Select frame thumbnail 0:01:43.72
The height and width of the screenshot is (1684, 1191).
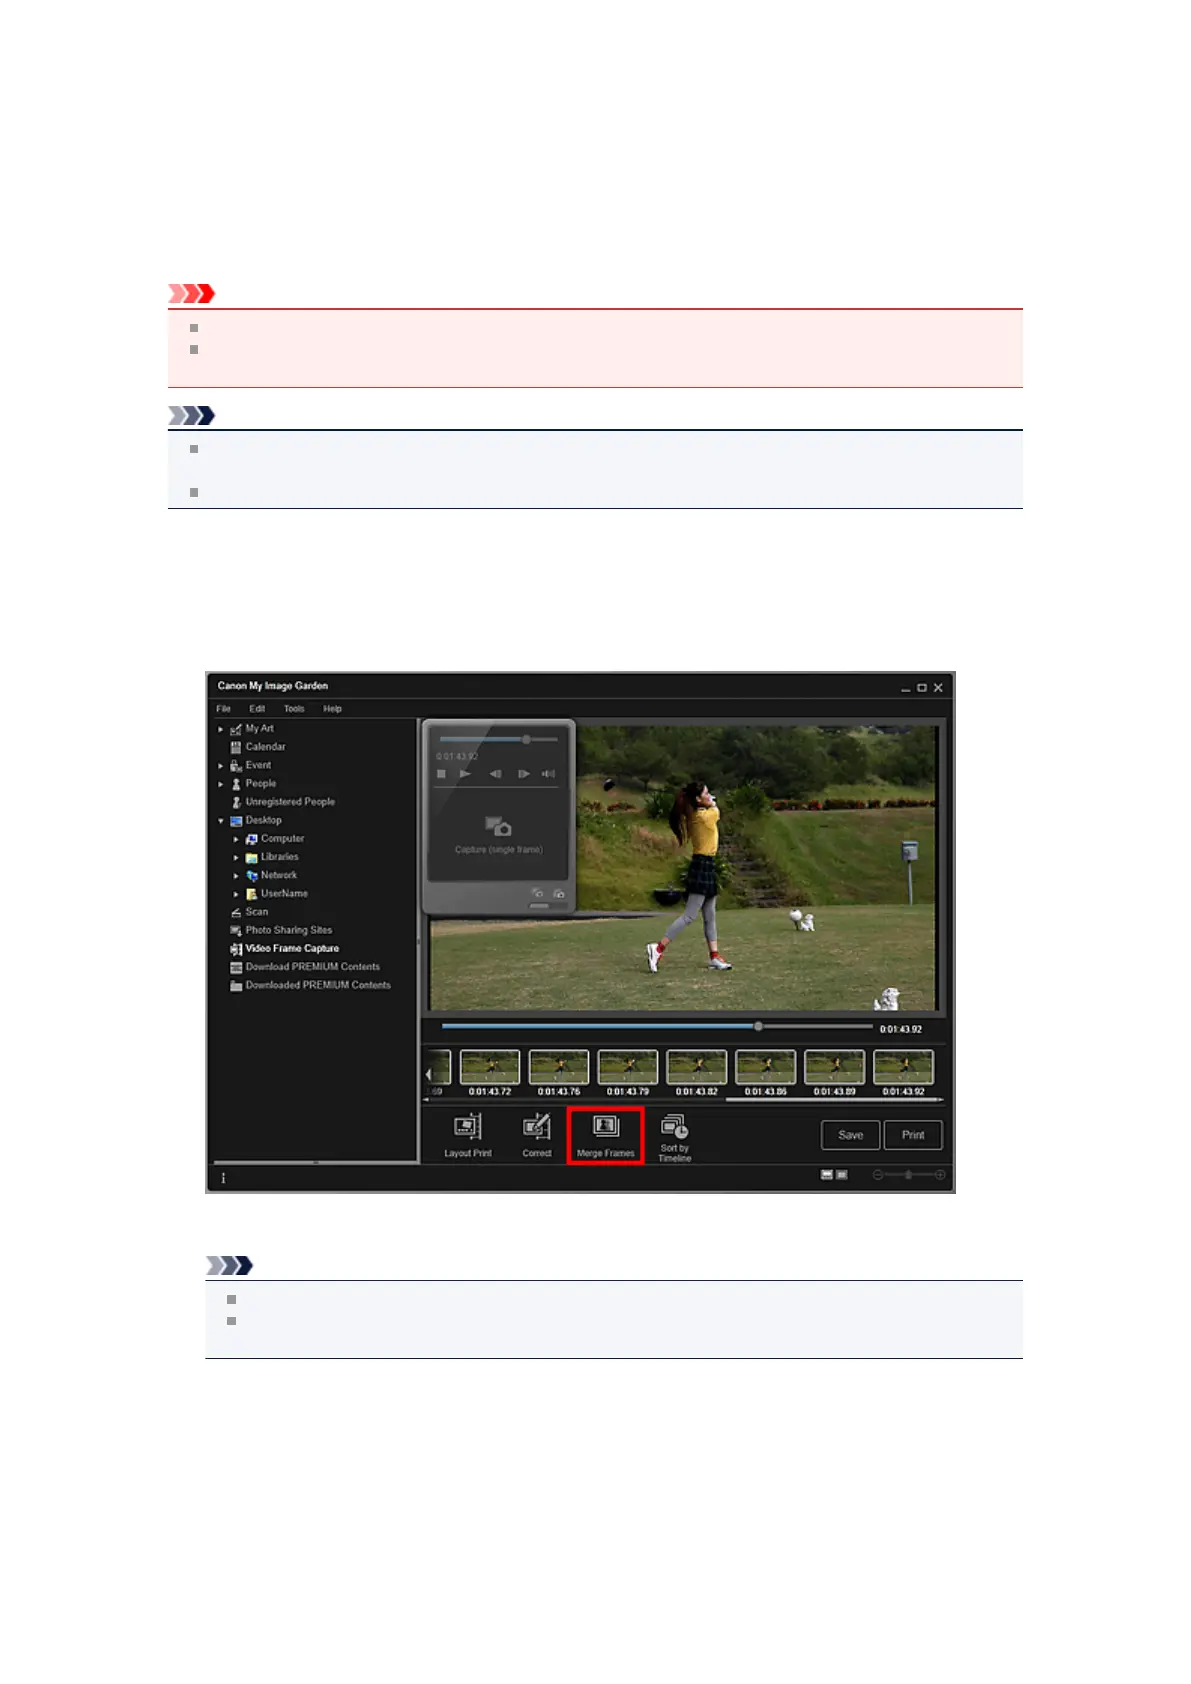tap(490, 1067)
